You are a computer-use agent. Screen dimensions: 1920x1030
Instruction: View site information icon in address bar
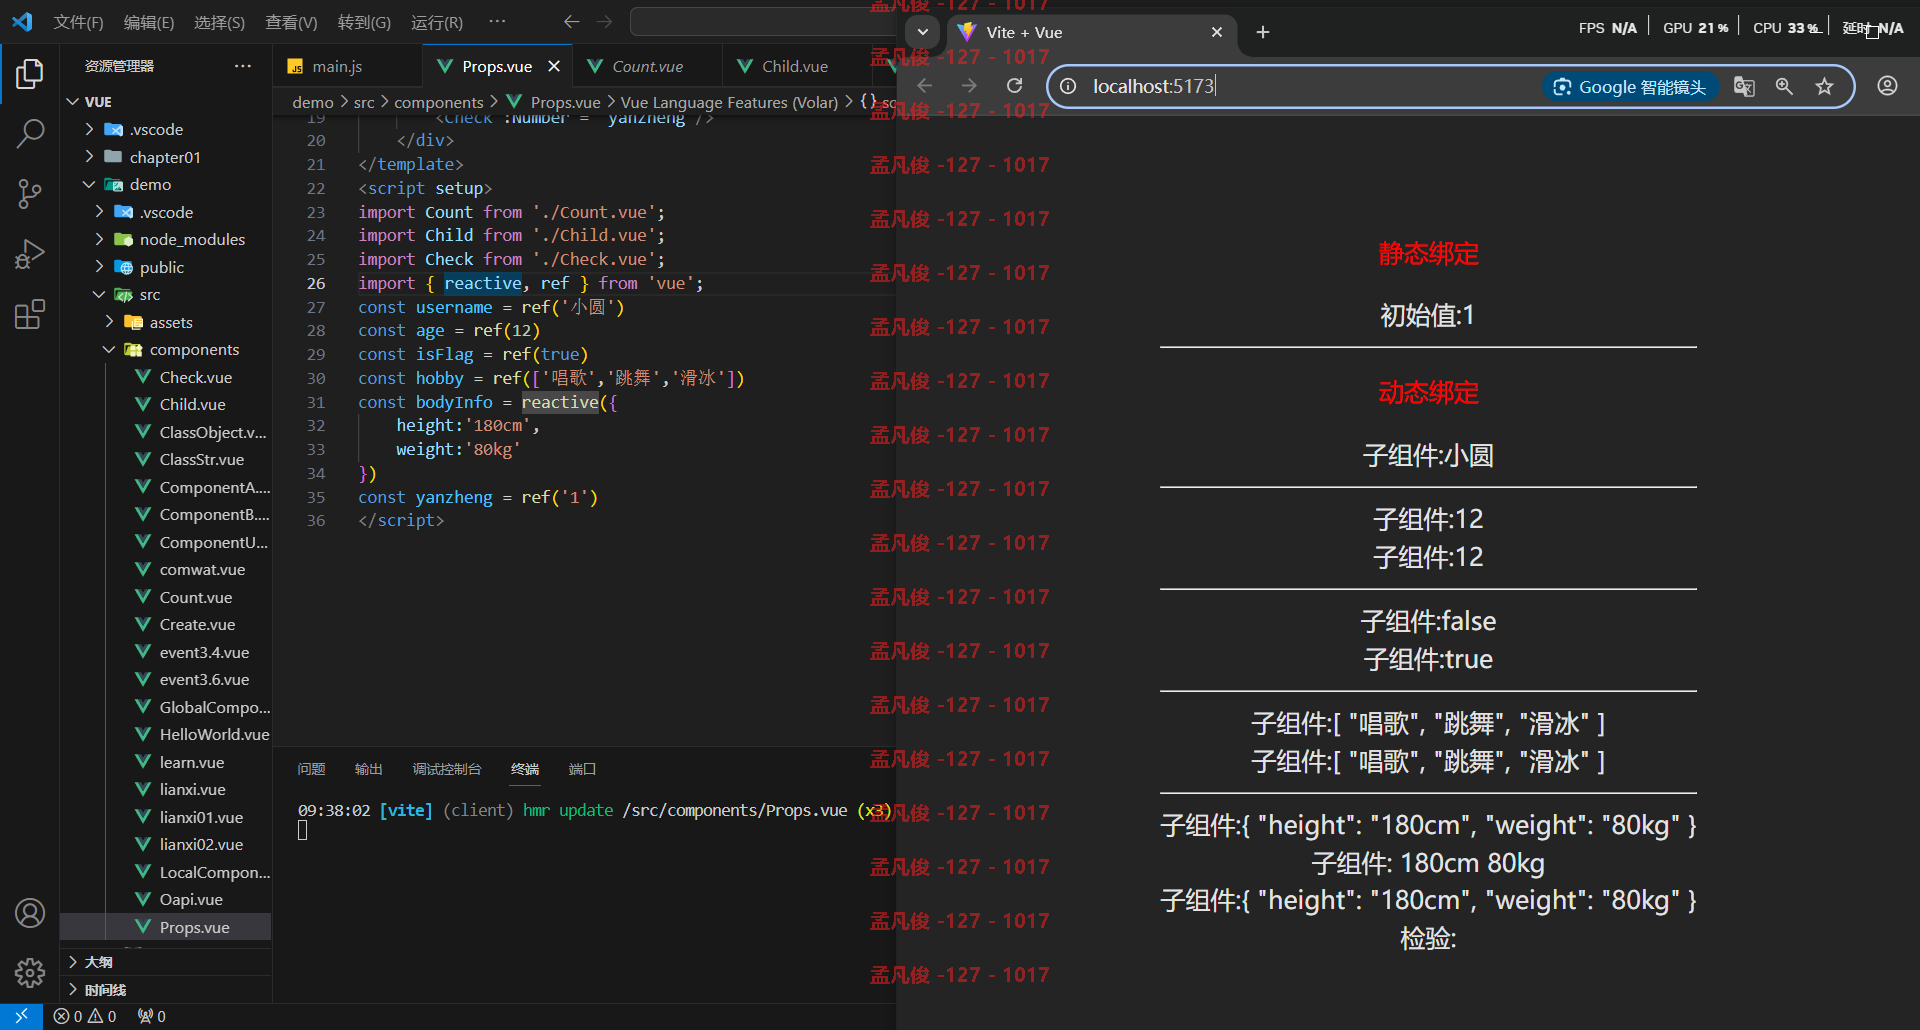(x=1068, y=86)
